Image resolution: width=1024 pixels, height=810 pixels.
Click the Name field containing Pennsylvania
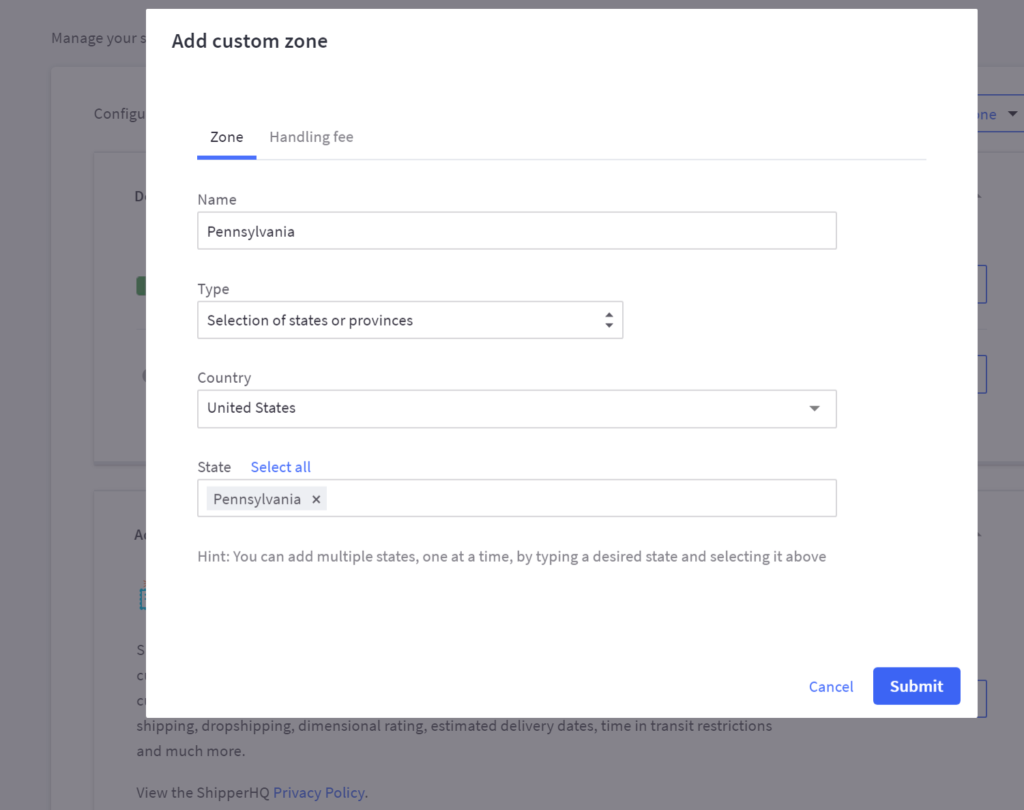click(x=517, y=231)
